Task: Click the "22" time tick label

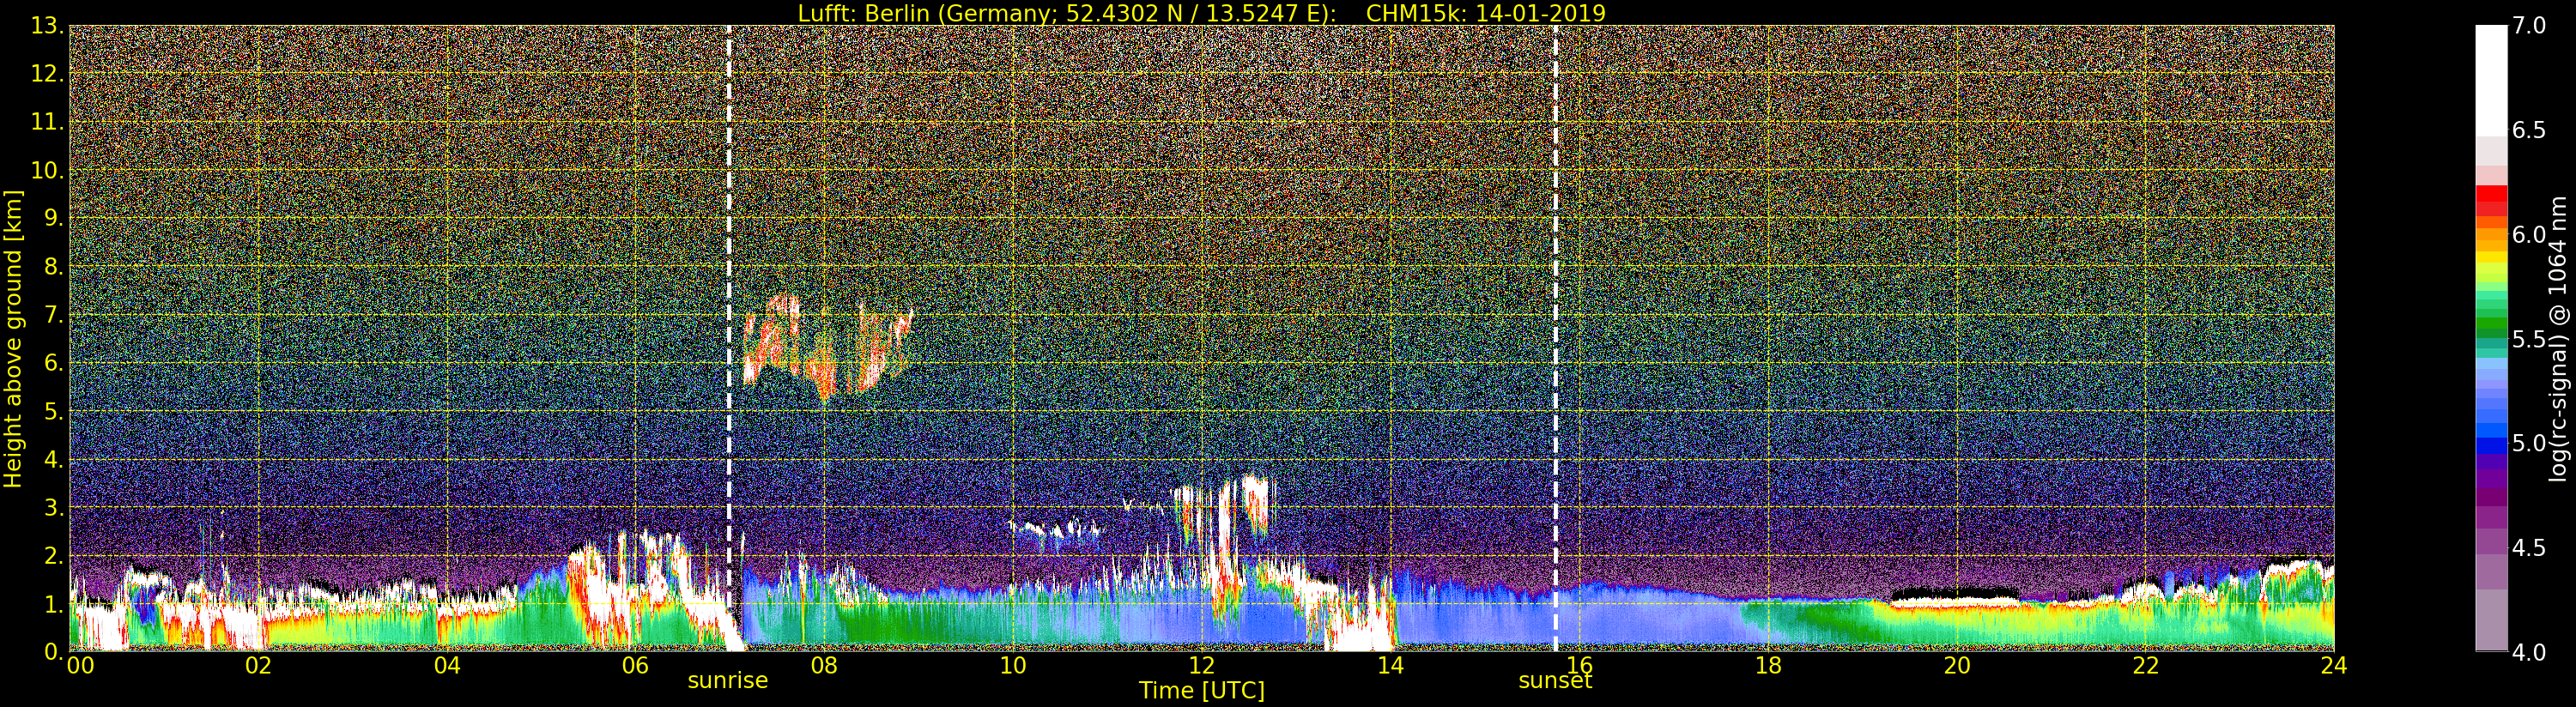Action: (x=2145, y=666)
